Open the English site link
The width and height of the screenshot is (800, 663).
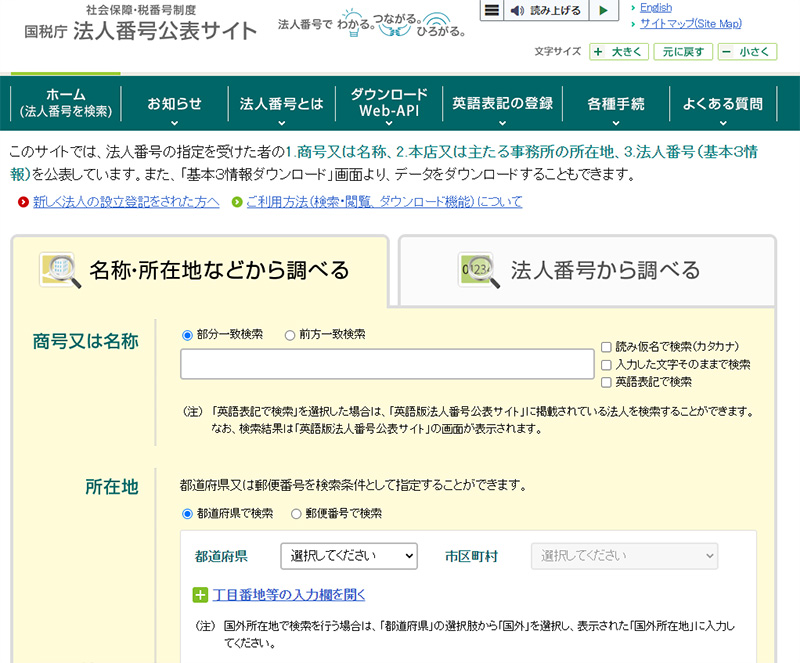pyautogui.click(x=656, y=8)
